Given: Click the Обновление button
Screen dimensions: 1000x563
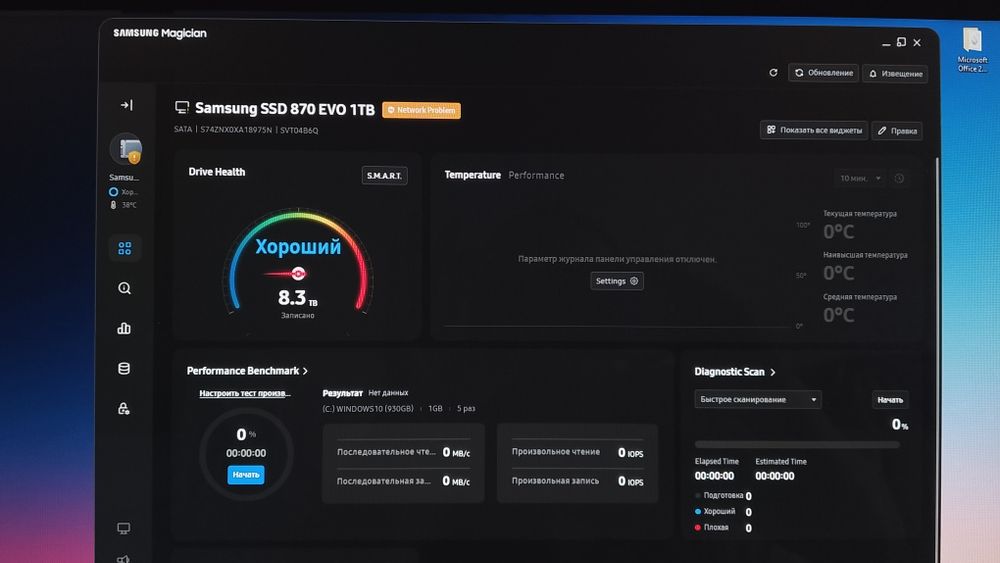Looking at the screenshot, I should pyautogui.click(x=823, y=73).
